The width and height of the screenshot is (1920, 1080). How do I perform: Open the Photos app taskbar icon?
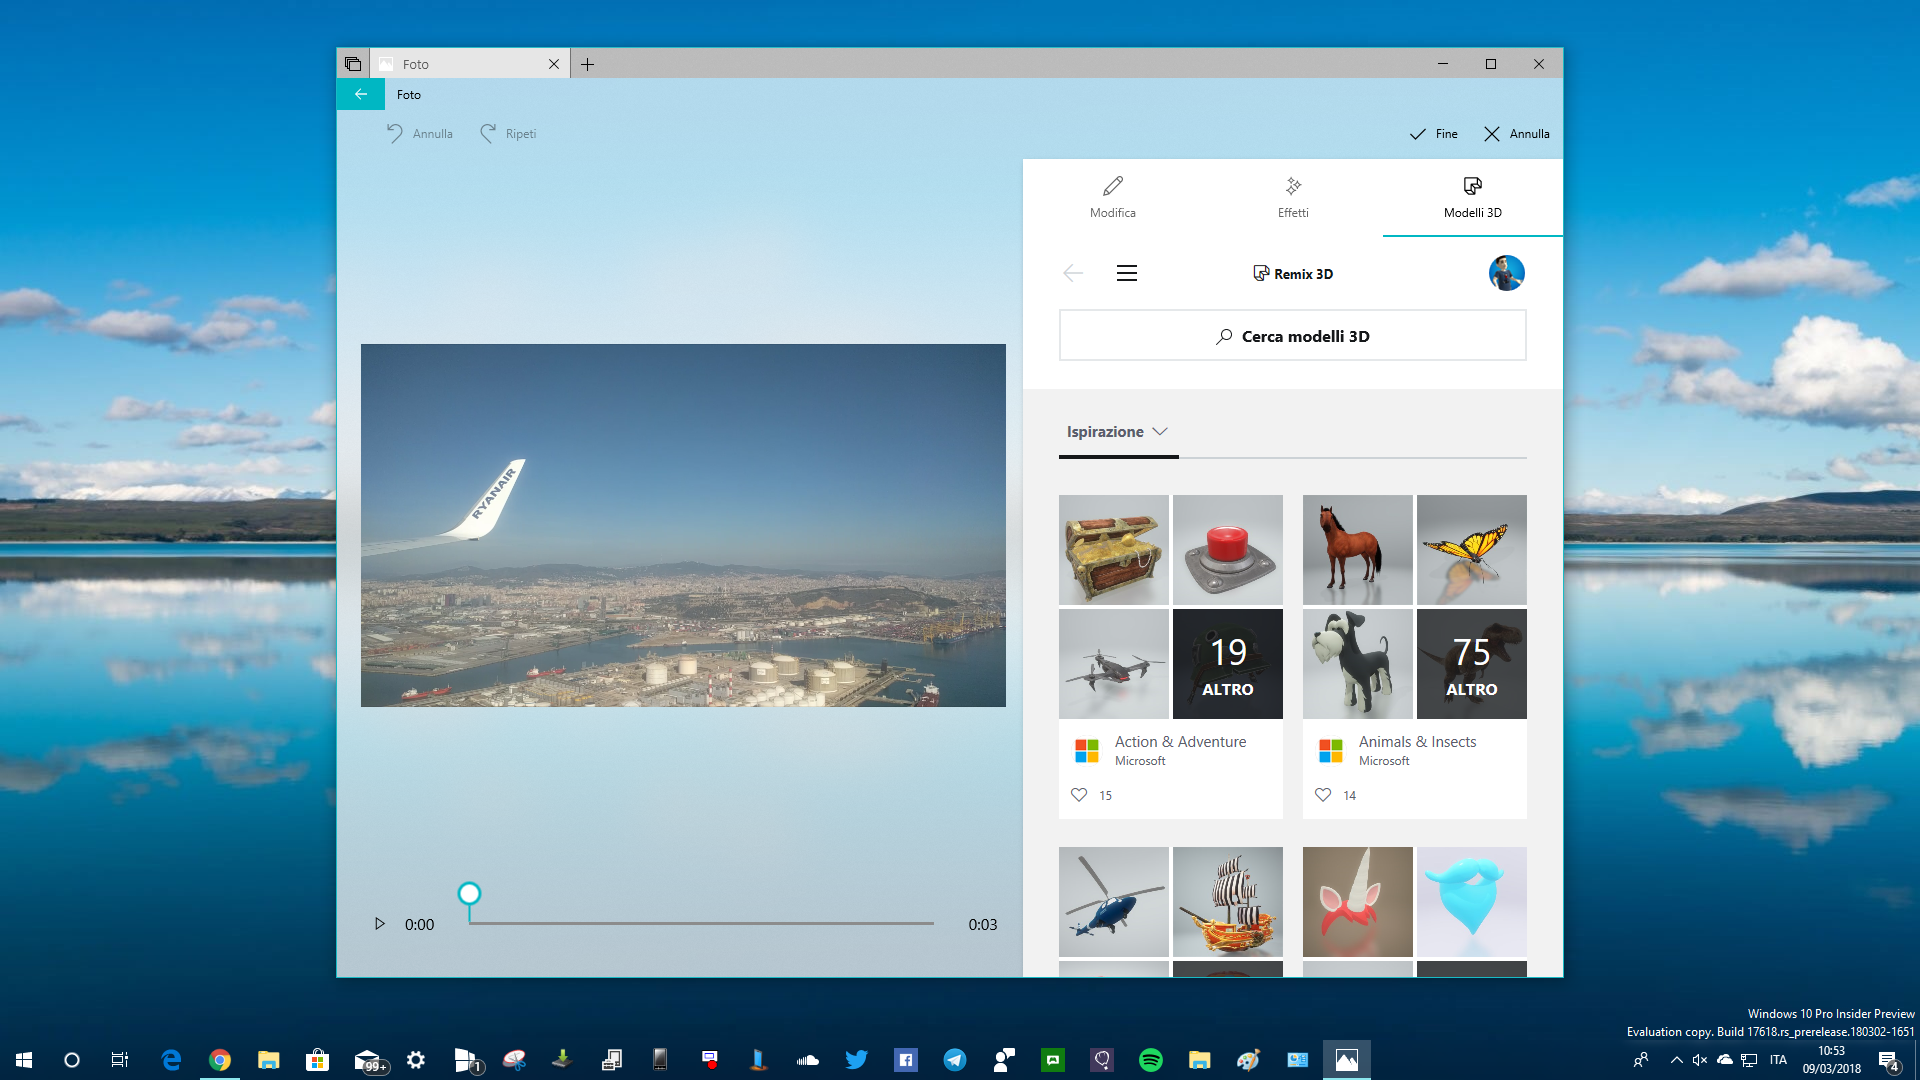tap(1347, 1060)
